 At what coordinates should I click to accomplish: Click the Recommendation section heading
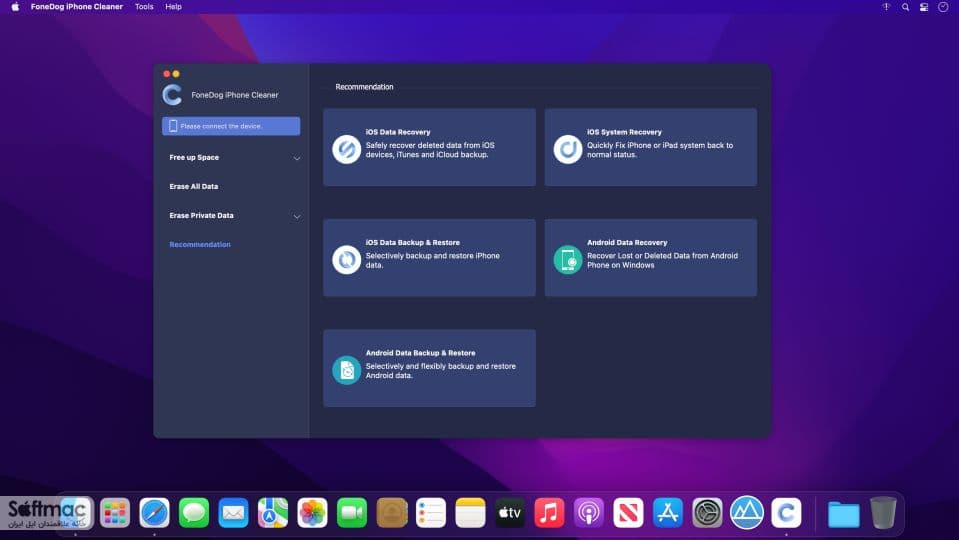coord(365,87)
